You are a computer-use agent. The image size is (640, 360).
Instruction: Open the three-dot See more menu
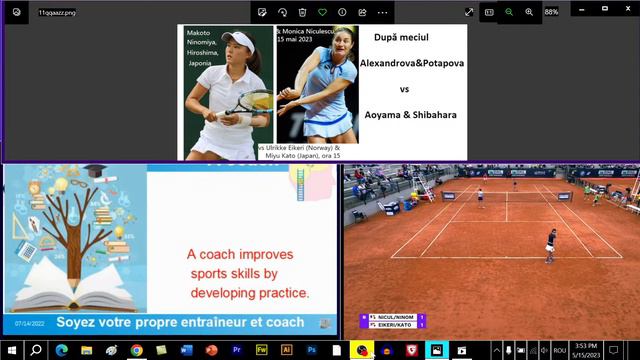pos(382,13)
